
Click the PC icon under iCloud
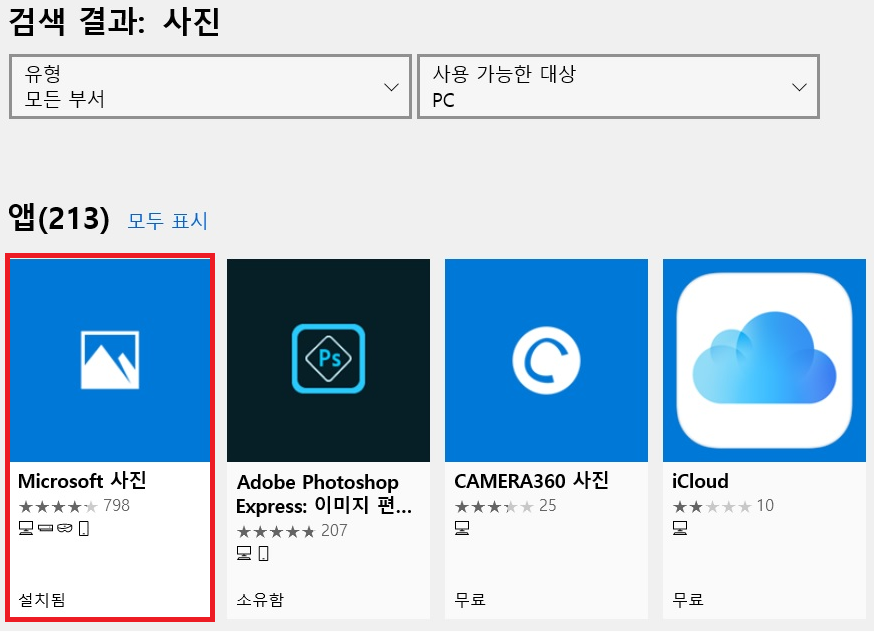(679, 528)
